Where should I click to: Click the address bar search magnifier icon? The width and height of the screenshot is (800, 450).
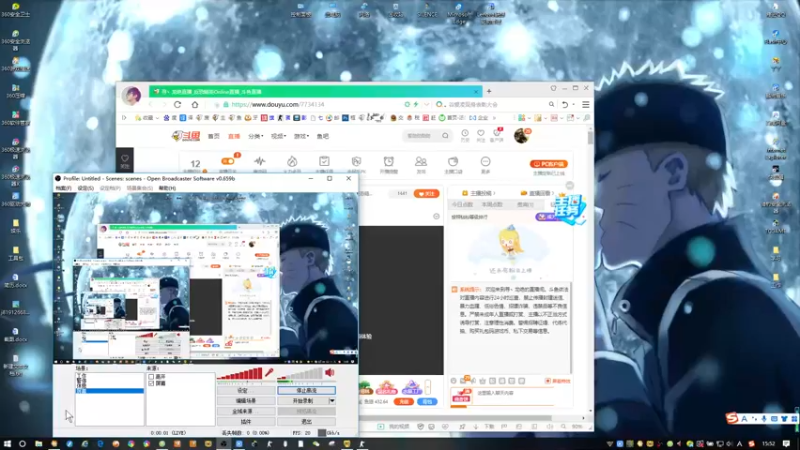click(552, 105)
